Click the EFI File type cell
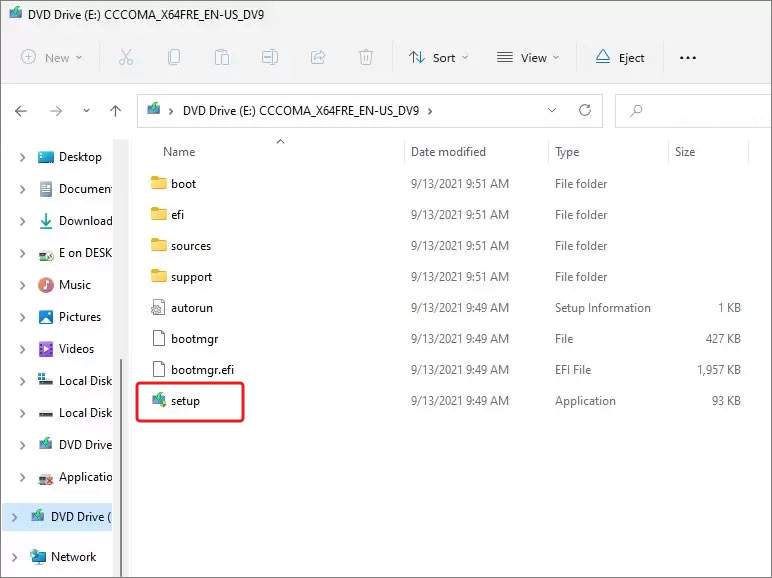 (573, 370)
